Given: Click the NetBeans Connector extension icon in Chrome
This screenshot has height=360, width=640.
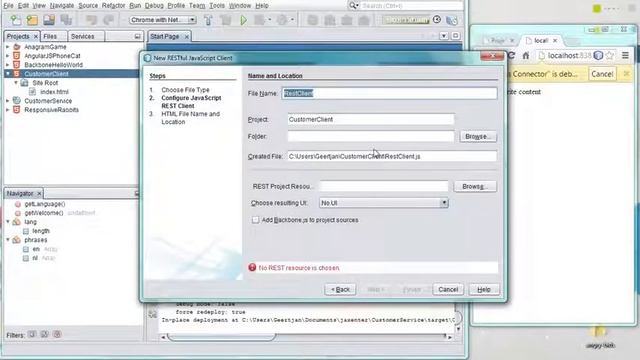Looking at the screenshot, I should click(598, 56).
